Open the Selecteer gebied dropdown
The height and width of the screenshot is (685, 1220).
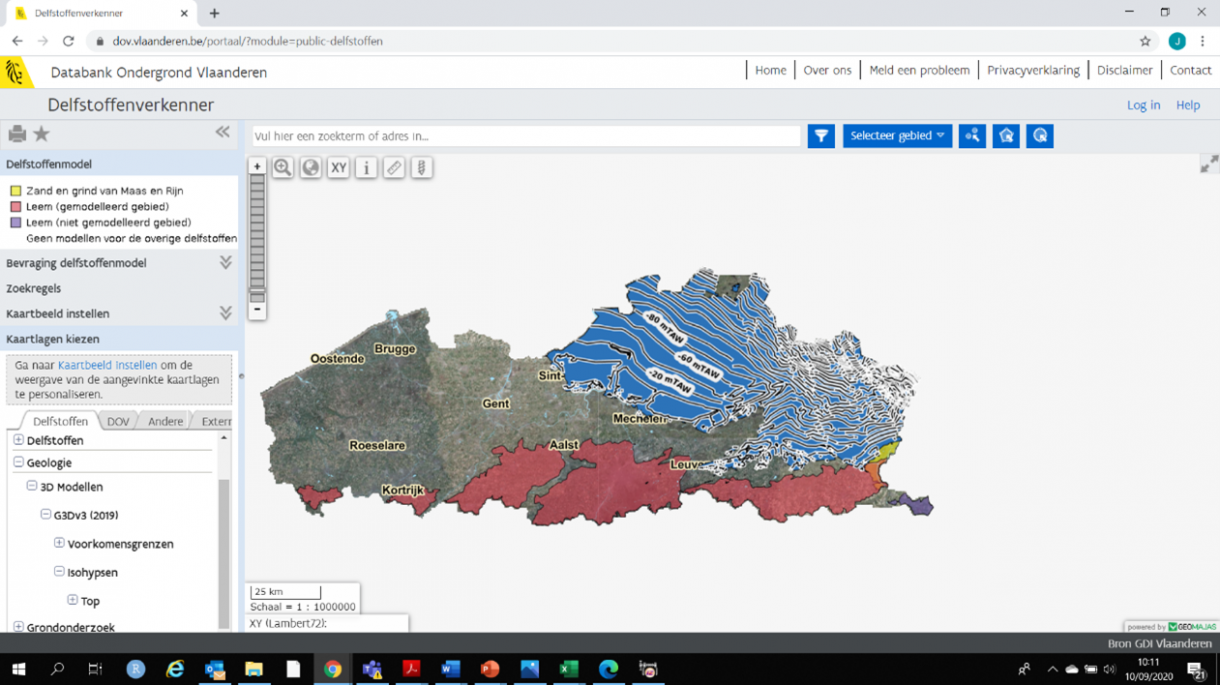click(x=897, y=136)
